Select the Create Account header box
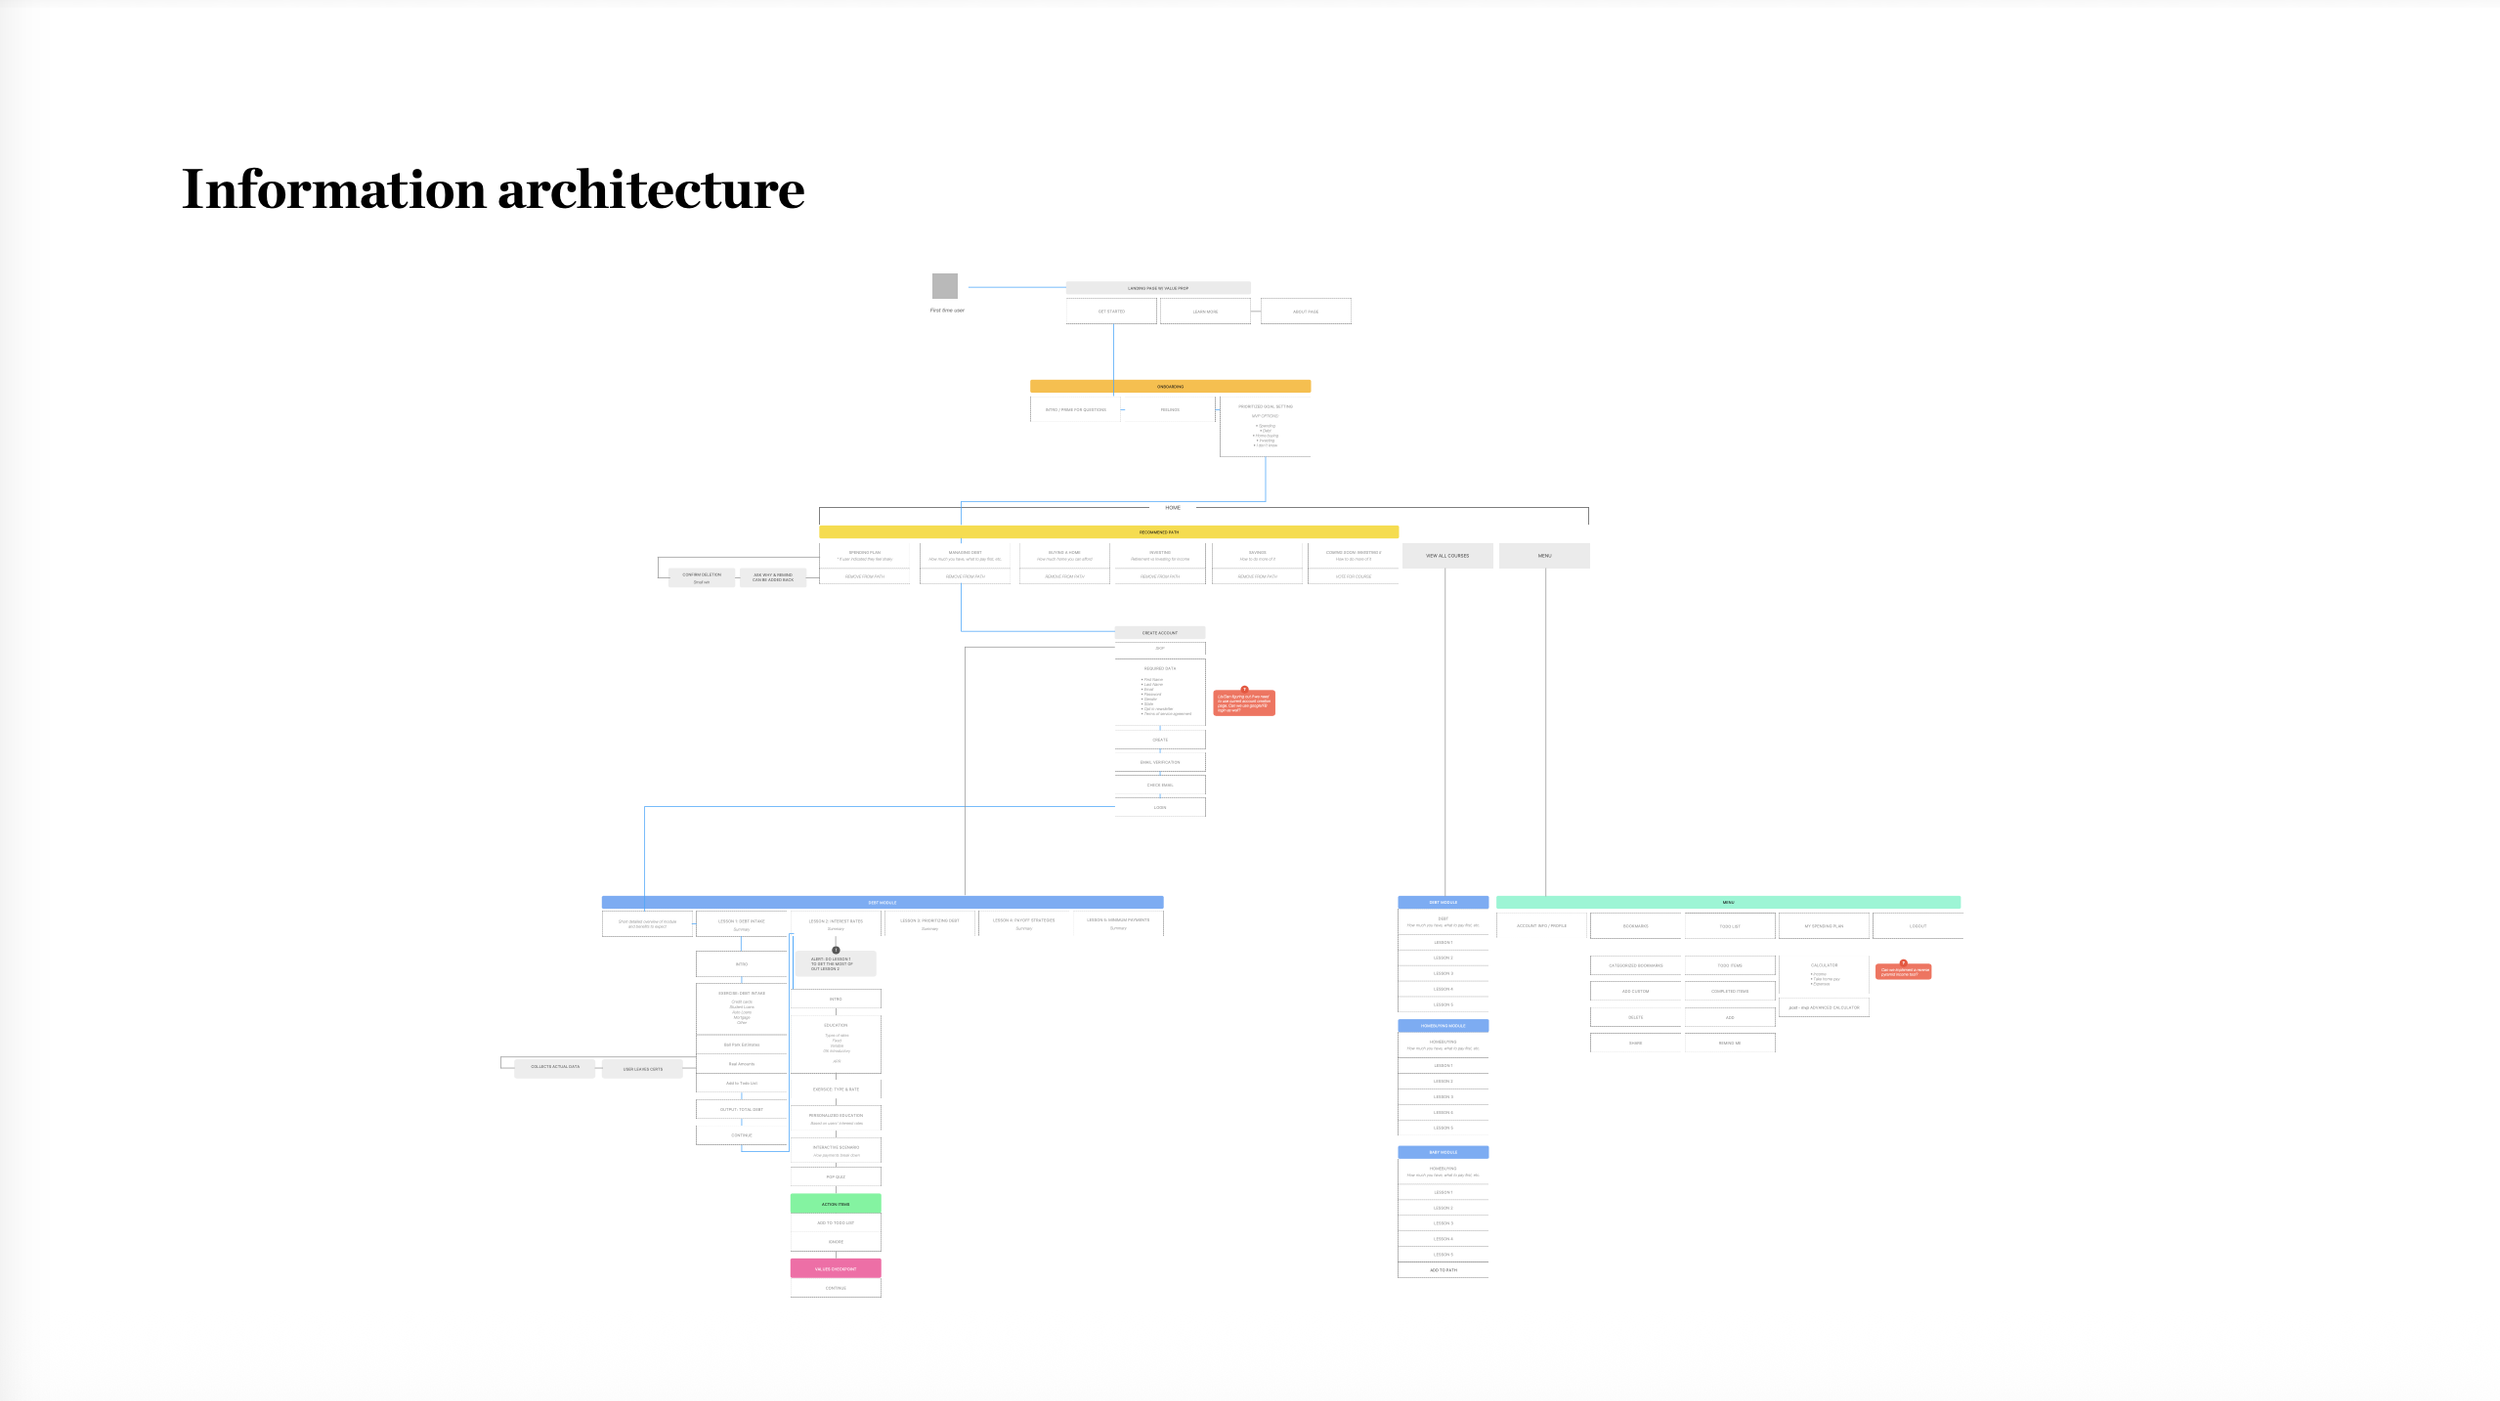The height and width of the screenshot is (1401, 2500). pos(1159,632)
